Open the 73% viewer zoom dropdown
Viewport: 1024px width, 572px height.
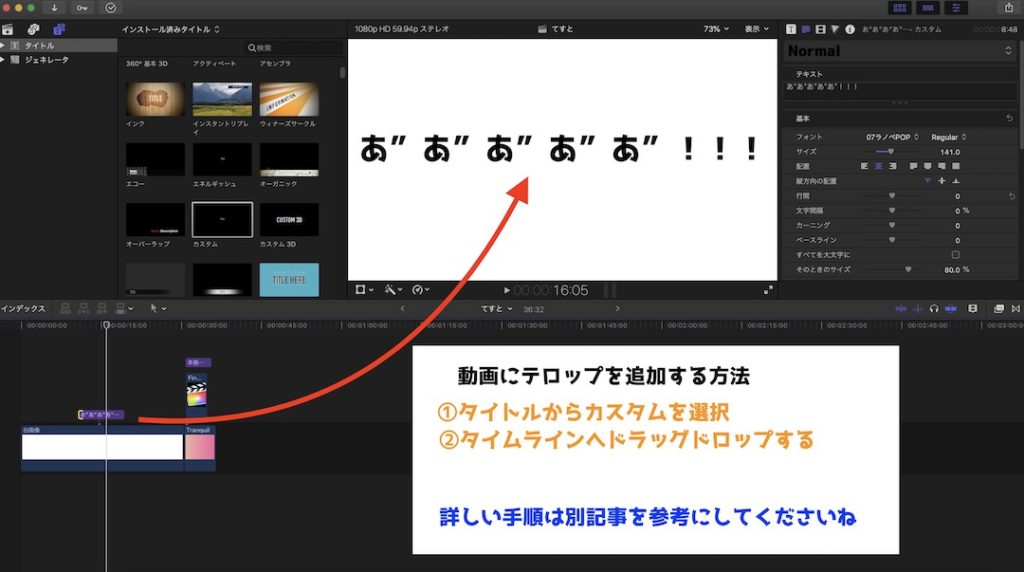pos(716,29)
